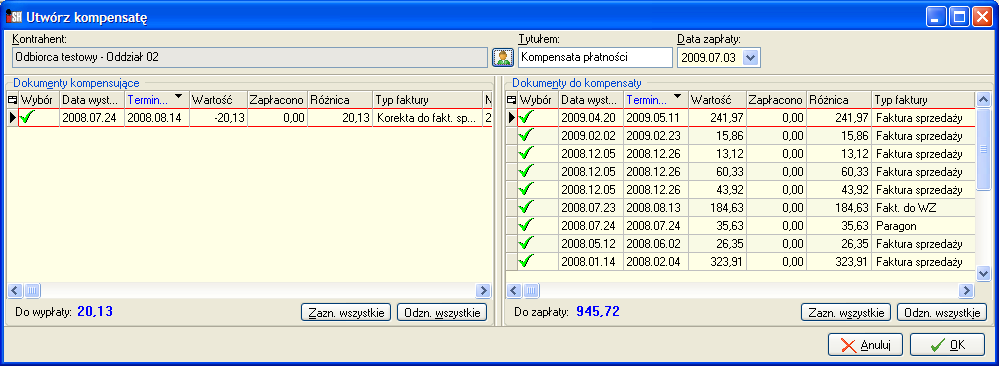Toggle checkmark for row with value 323,91

coord(527,262)
